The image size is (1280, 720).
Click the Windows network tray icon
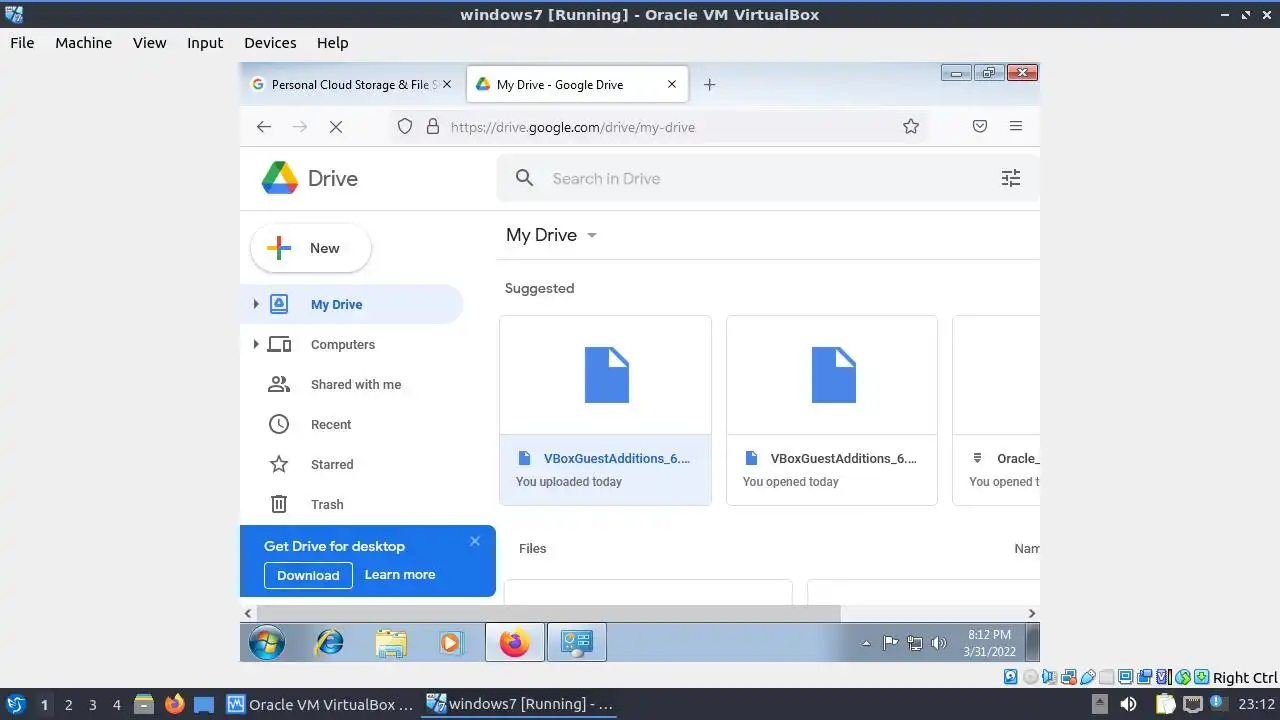[914, 643]
